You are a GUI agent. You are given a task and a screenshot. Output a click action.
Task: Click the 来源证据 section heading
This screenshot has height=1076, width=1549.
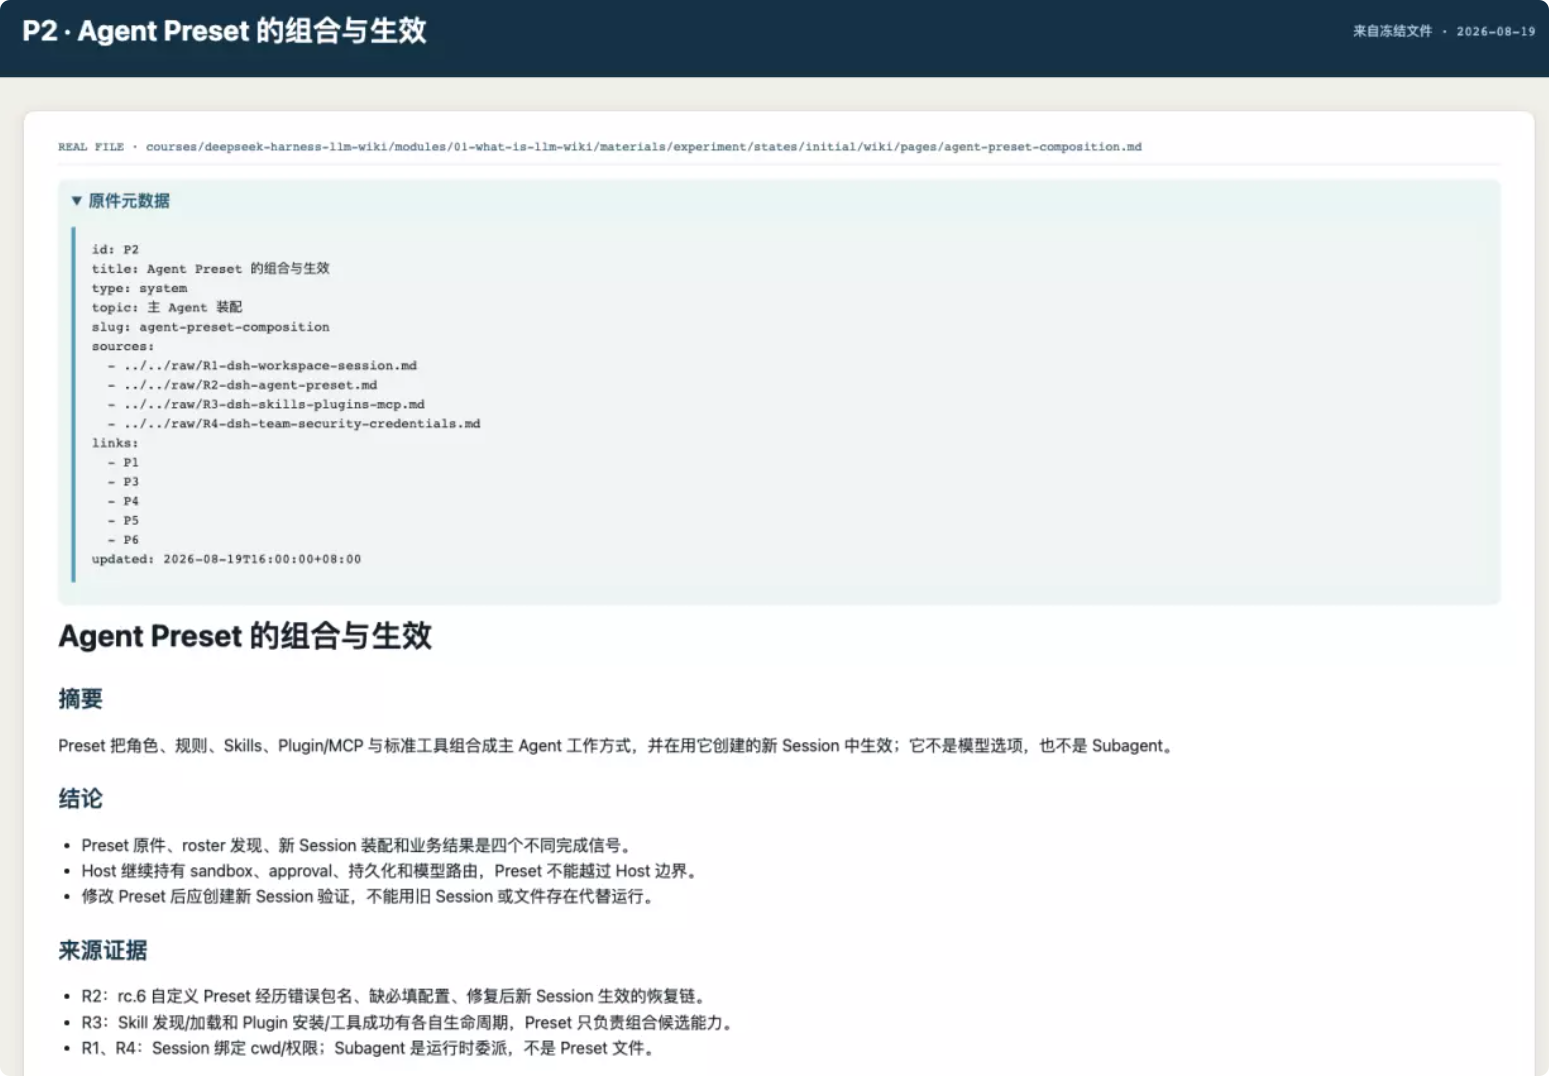pyautogui.click(x=102, y=950)
